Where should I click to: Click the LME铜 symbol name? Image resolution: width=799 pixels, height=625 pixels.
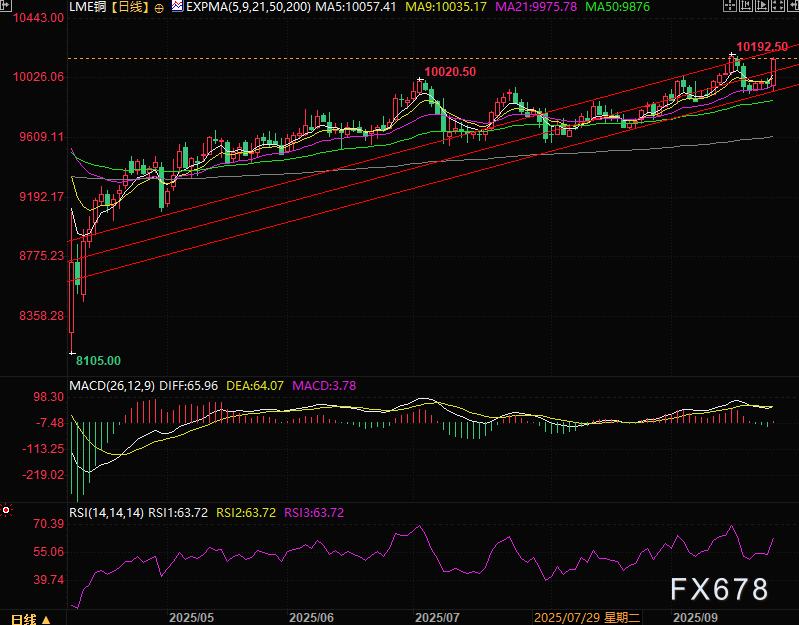point(87,8)
